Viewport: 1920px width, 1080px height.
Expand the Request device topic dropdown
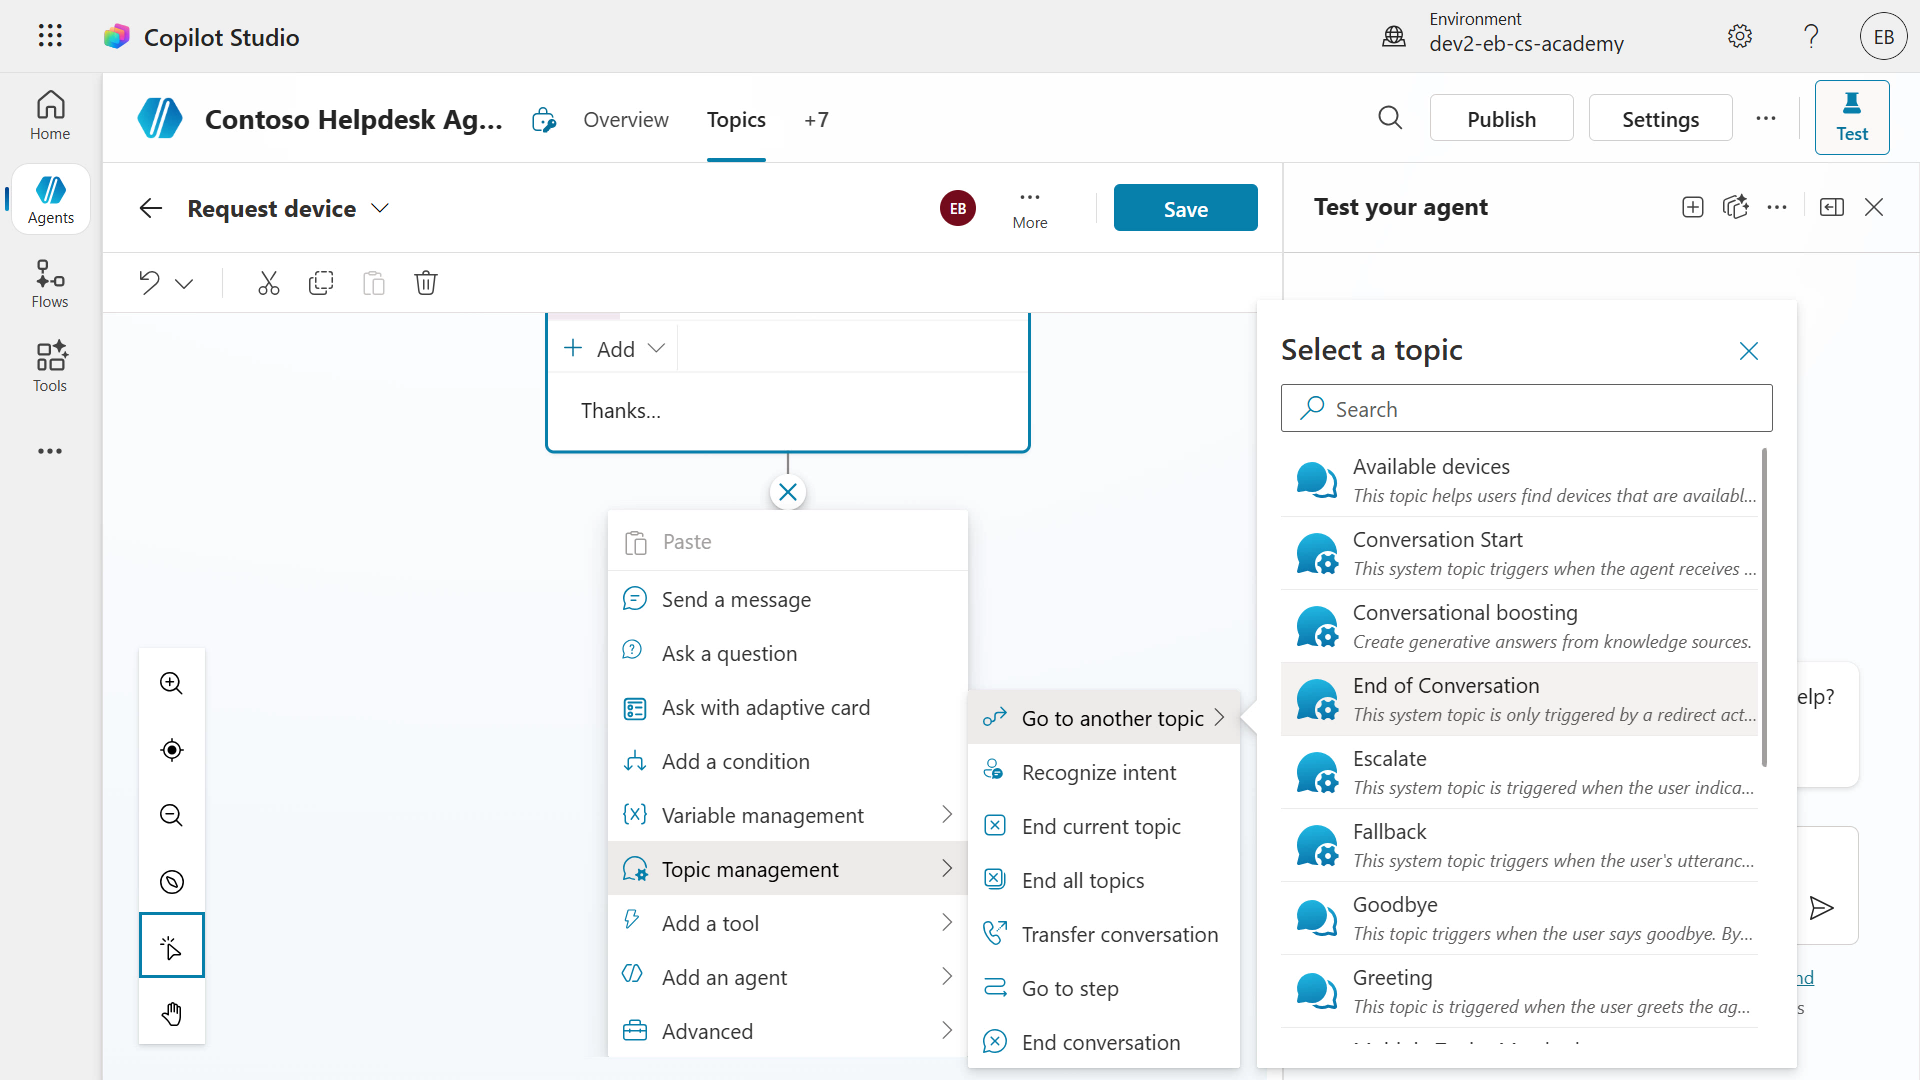point(380,208)
